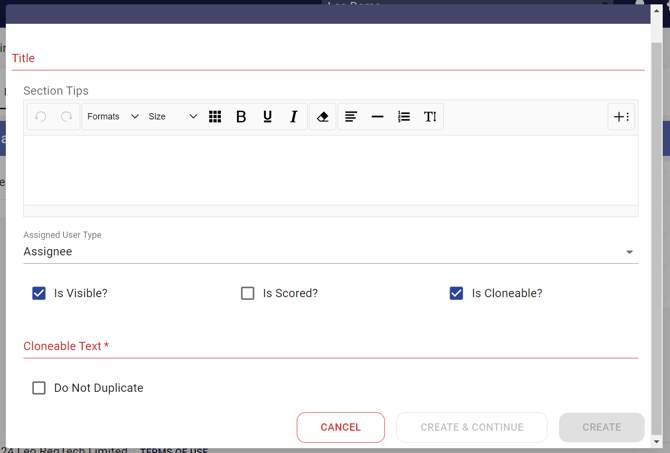Insert a horizontal line
This screenshot has width=670, height=453.
pyautogui.click(x=377, y=117)
